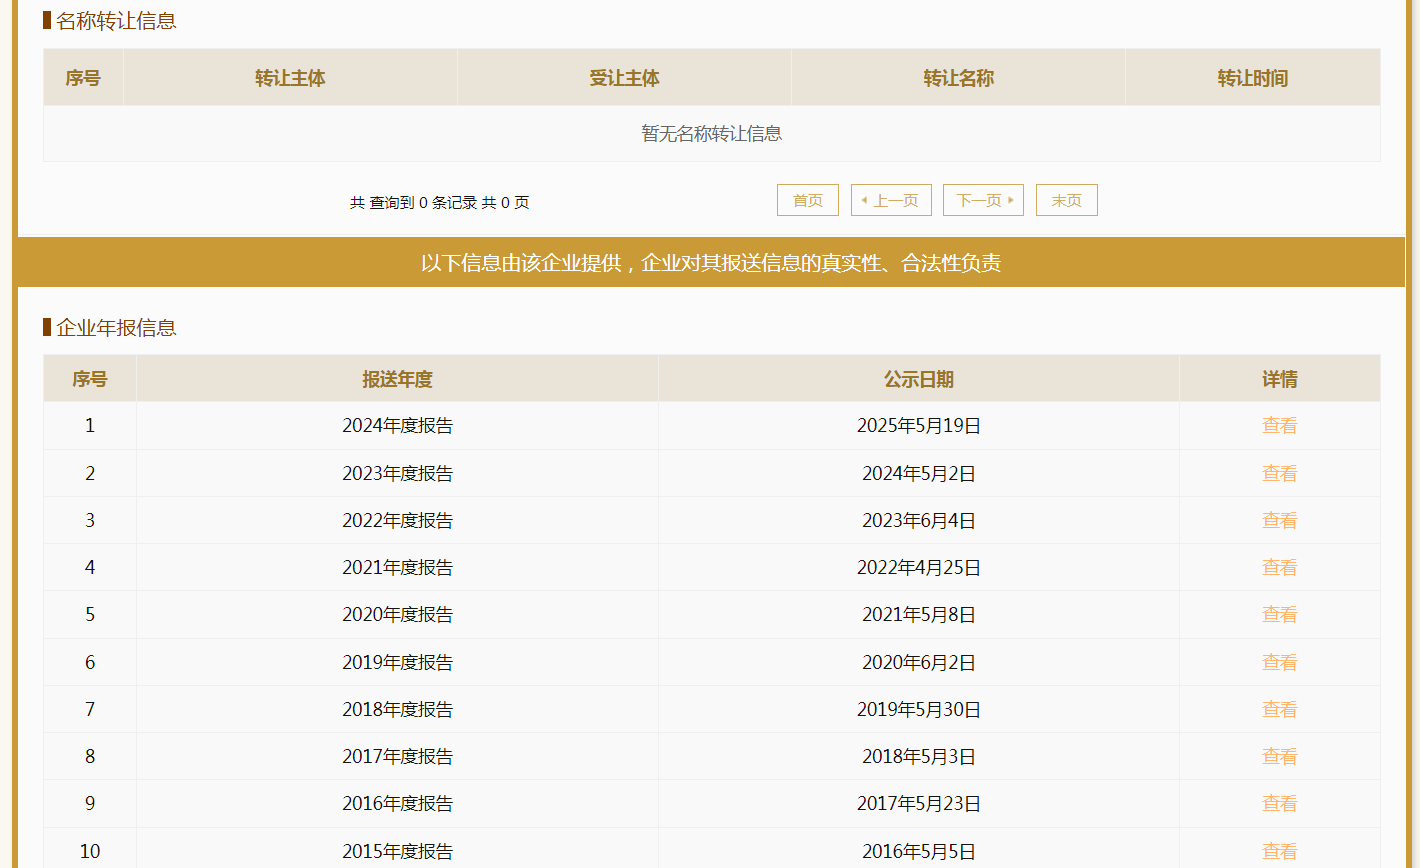
Task: Open 查看 for the 2022年度报告
Action: click(1279, 520)
